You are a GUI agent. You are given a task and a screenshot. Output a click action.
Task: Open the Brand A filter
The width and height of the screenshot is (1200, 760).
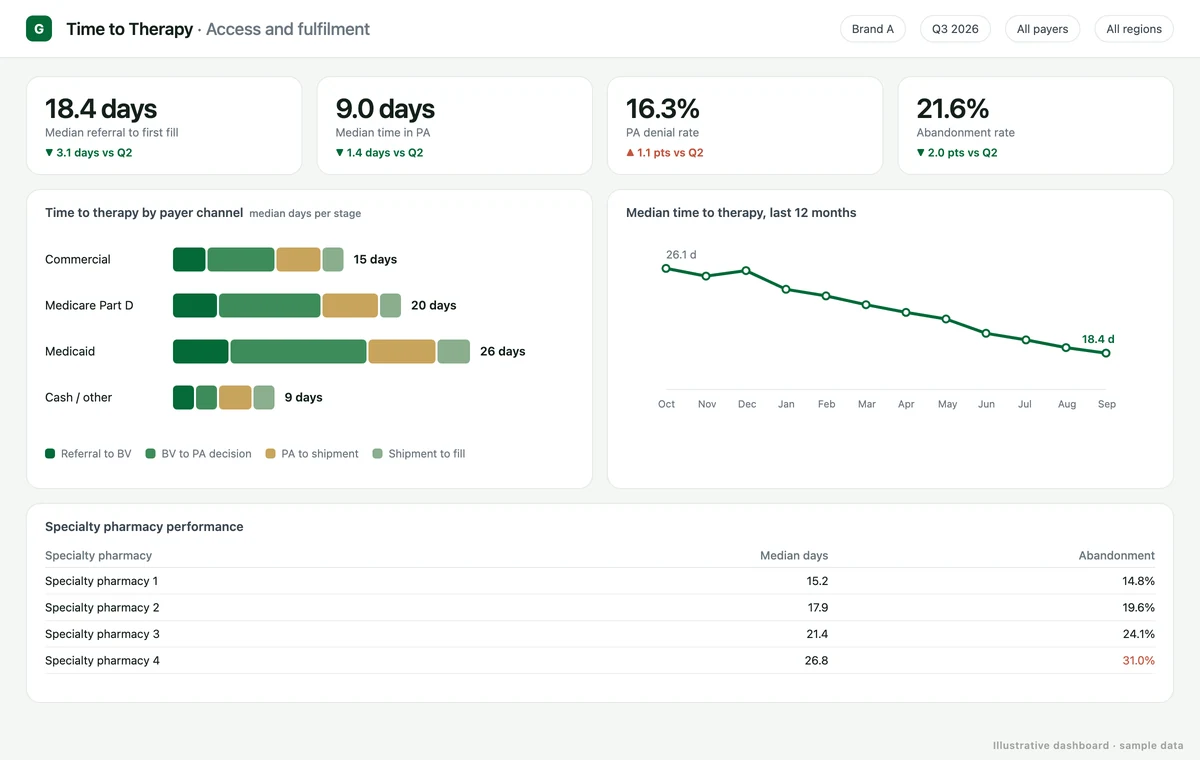[873, 29]
